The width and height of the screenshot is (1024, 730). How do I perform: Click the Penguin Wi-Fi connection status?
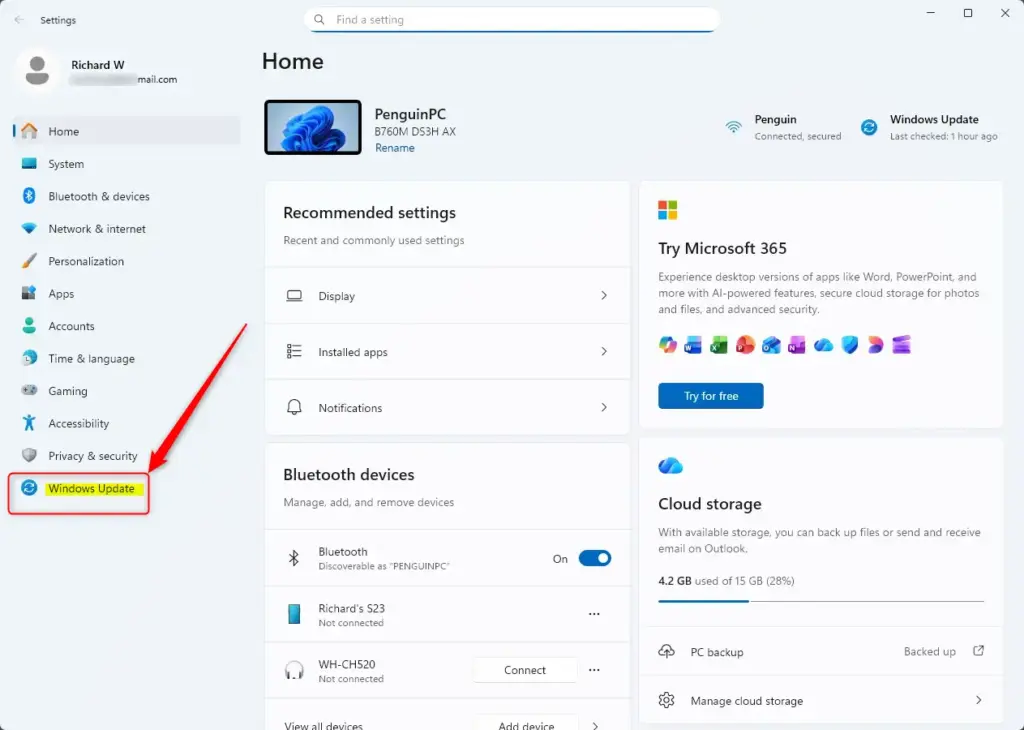point(783,127)
